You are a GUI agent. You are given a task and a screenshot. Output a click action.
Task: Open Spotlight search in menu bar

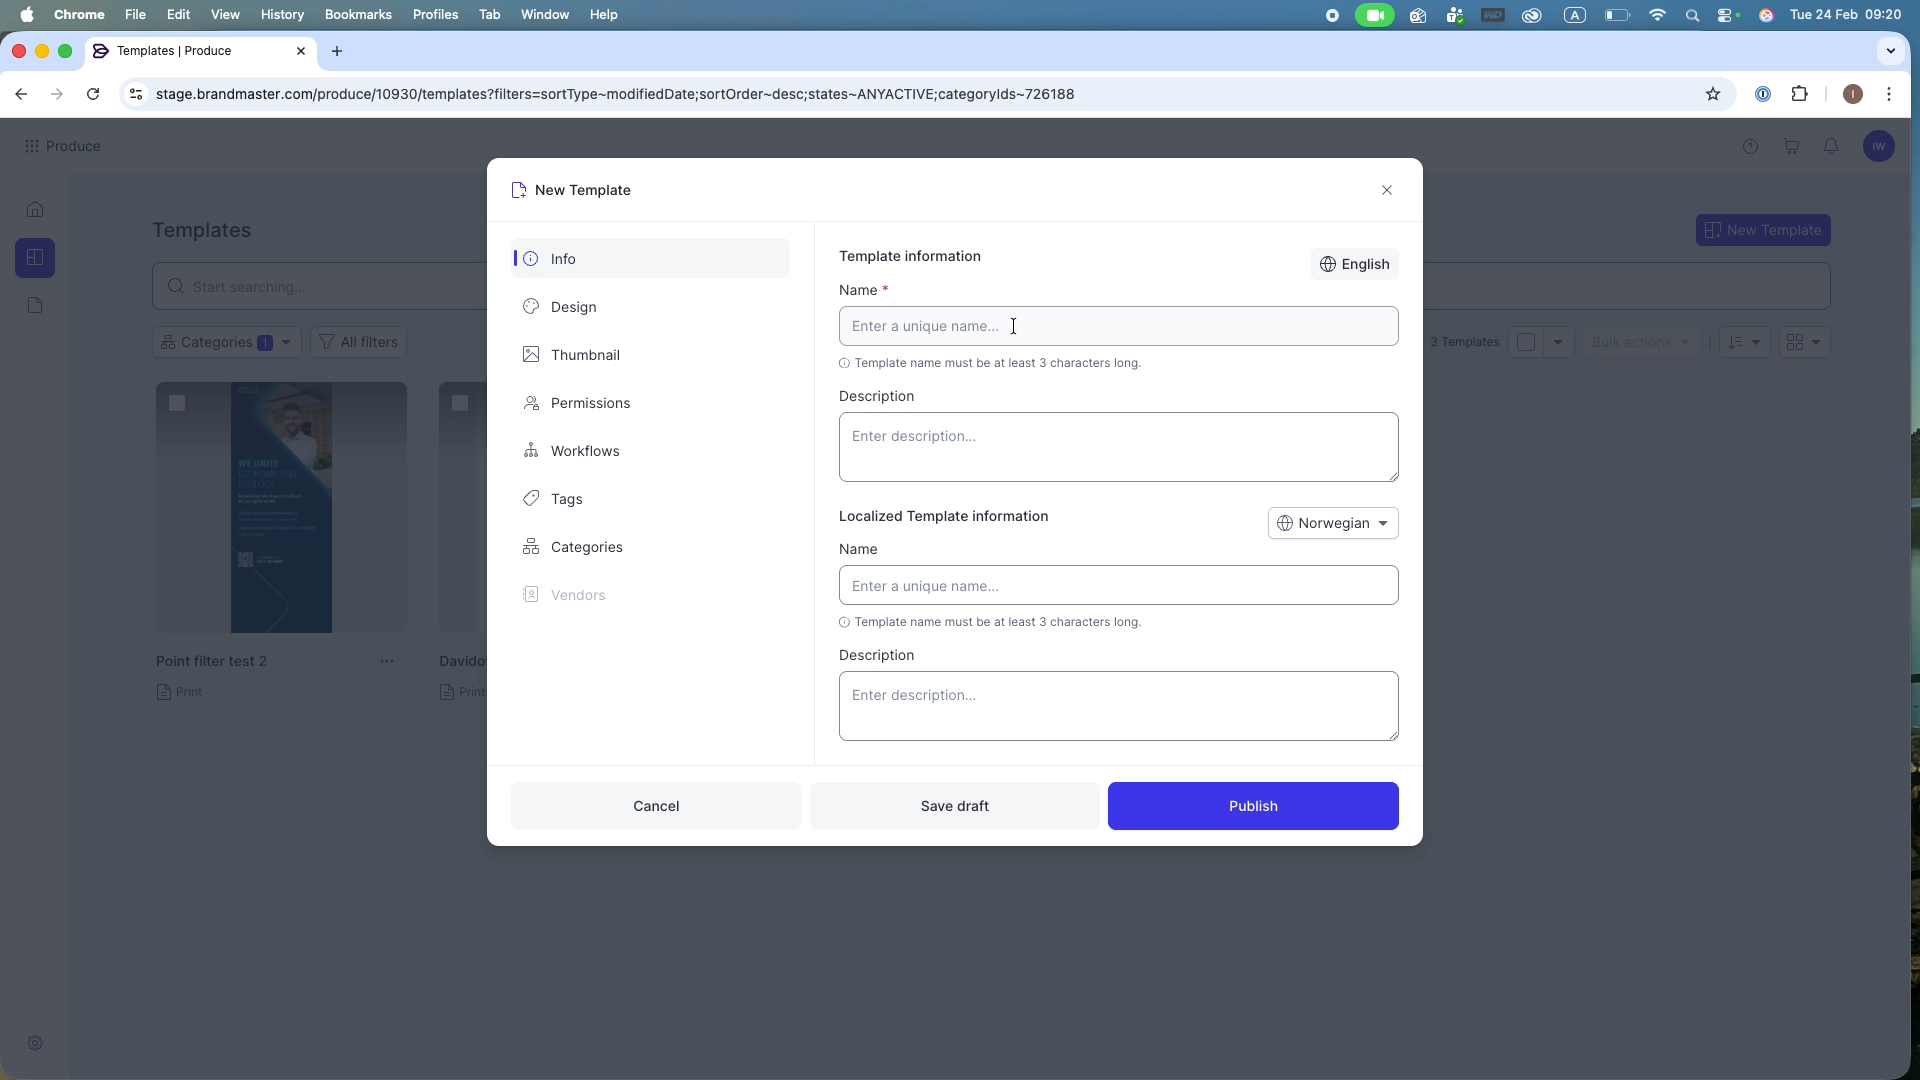point(1692,15)
